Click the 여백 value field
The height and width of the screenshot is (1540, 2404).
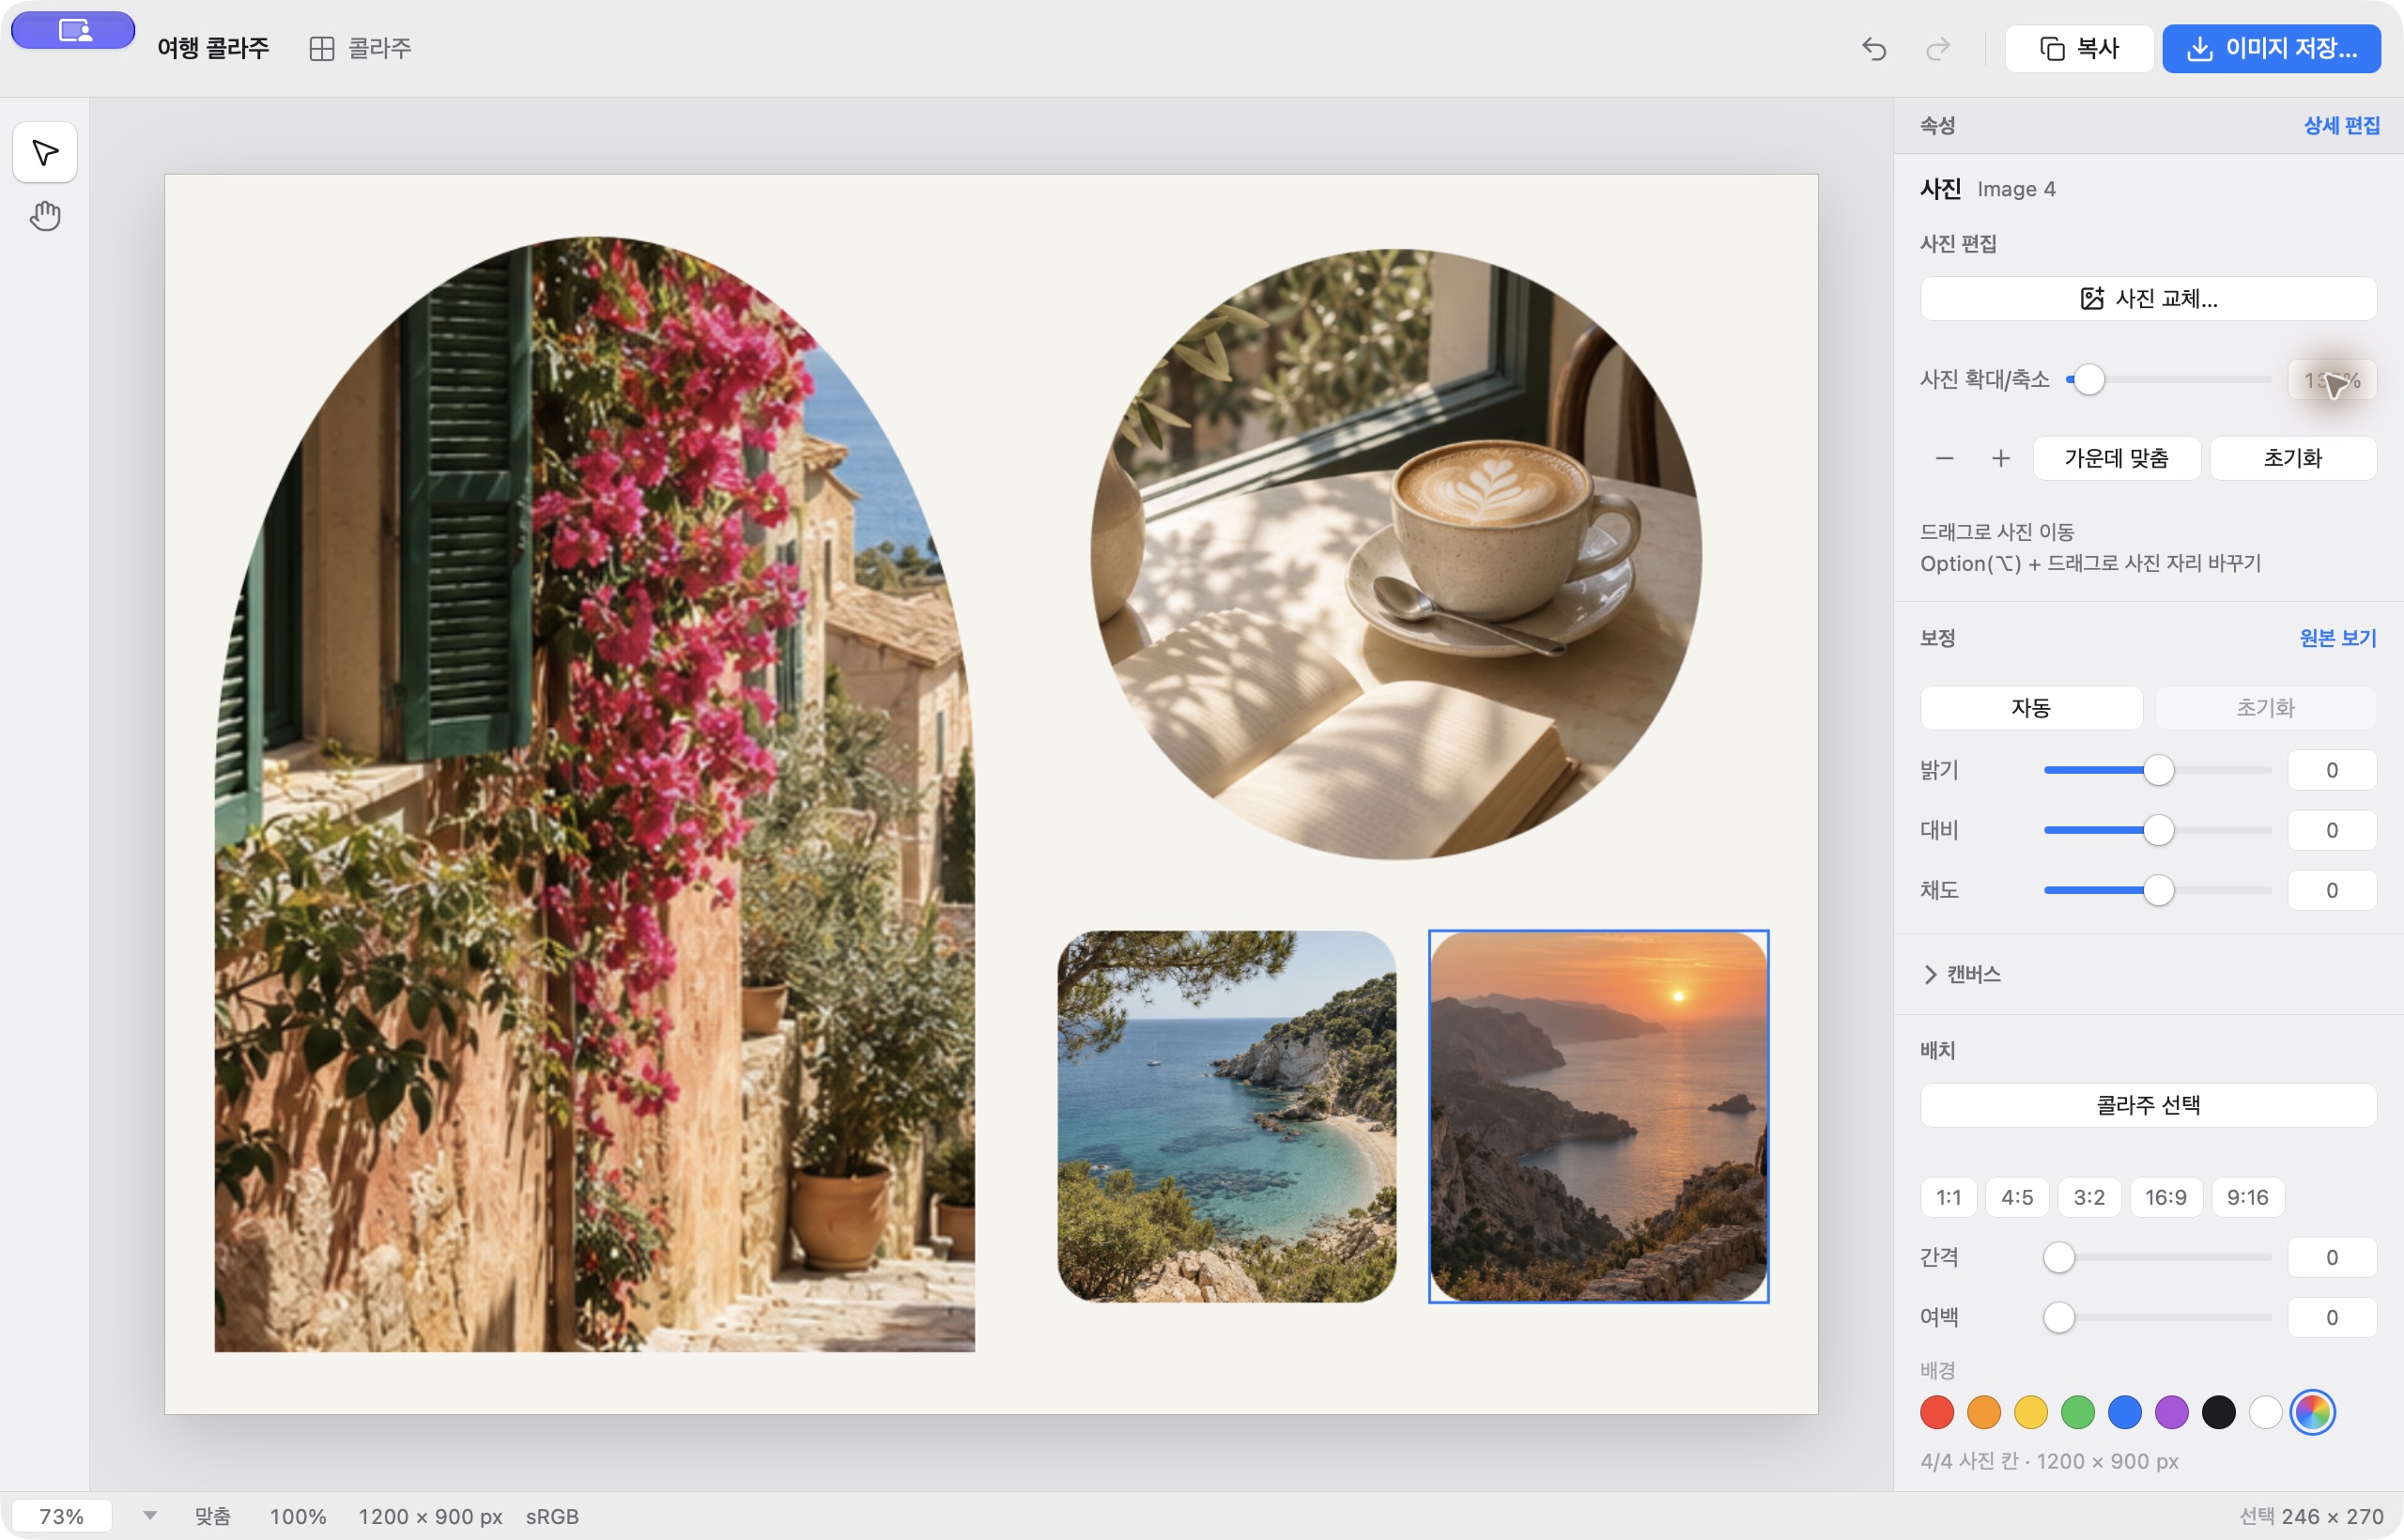coord(2331,1317)
